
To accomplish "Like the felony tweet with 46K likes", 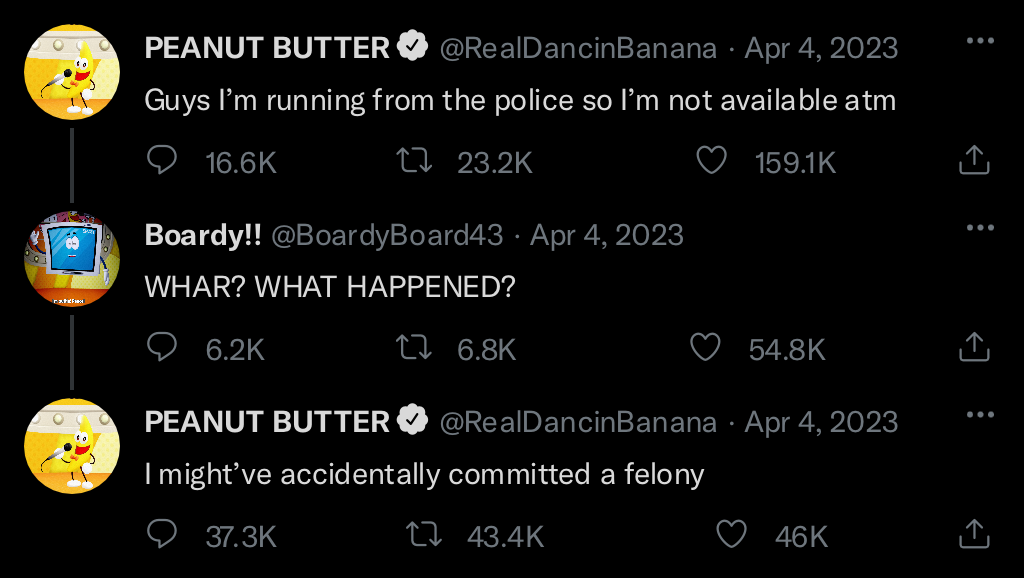I will (x=731, y=534).
